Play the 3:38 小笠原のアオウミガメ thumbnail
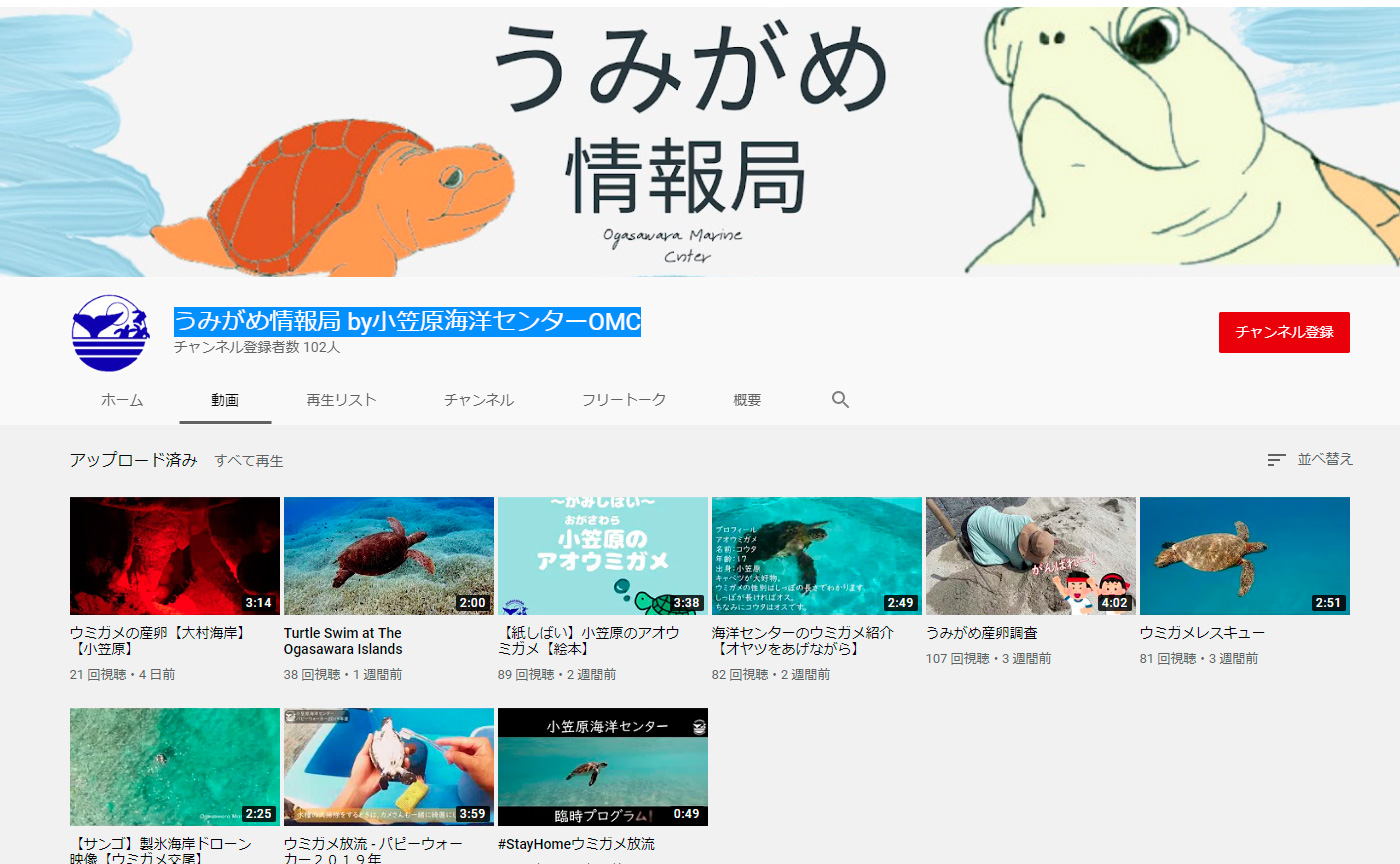 (x=603, y=556)
